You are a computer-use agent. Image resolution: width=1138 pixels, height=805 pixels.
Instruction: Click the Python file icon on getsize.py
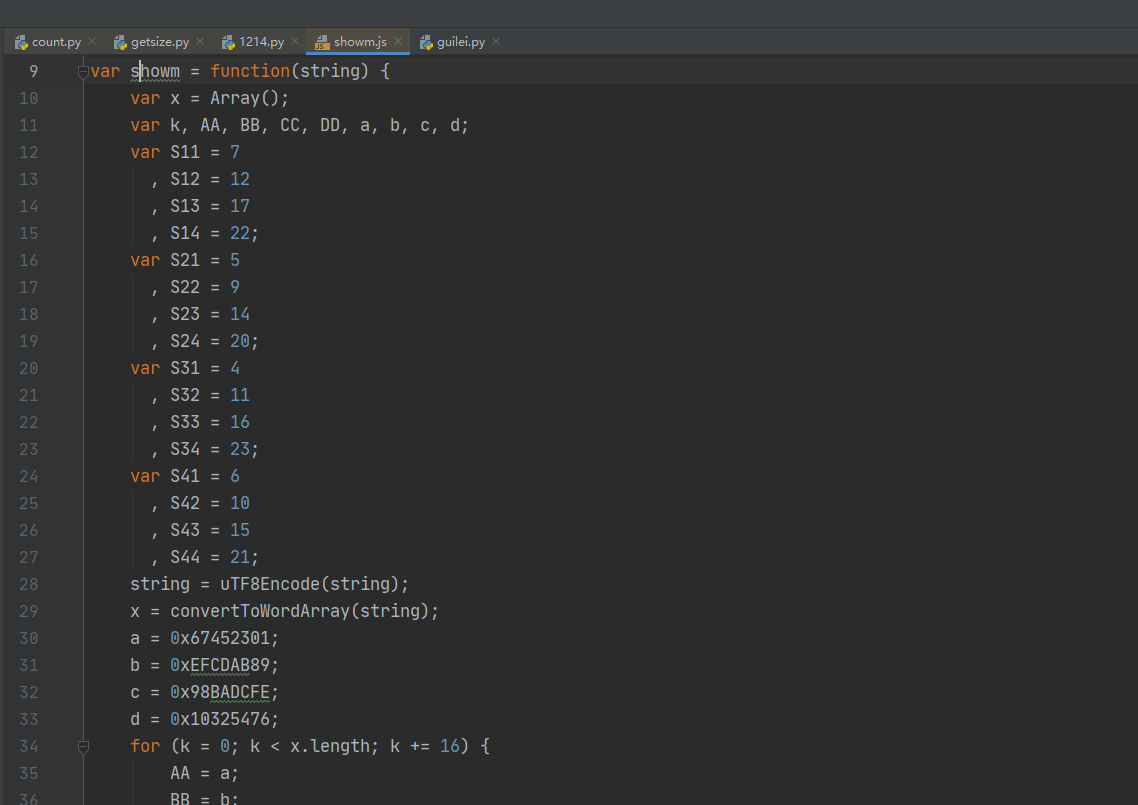(120, 43)
